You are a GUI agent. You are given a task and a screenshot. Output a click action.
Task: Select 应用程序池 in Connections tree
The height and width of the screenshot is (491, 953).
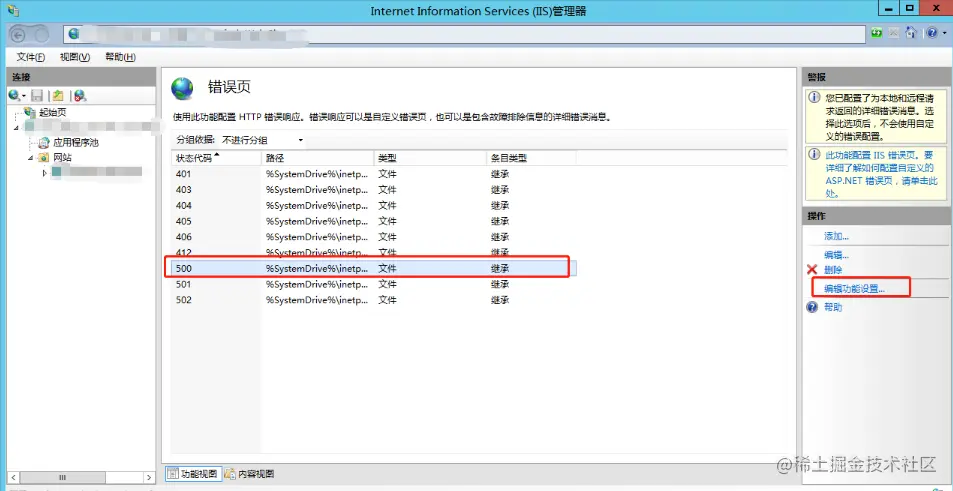[76, 143]
